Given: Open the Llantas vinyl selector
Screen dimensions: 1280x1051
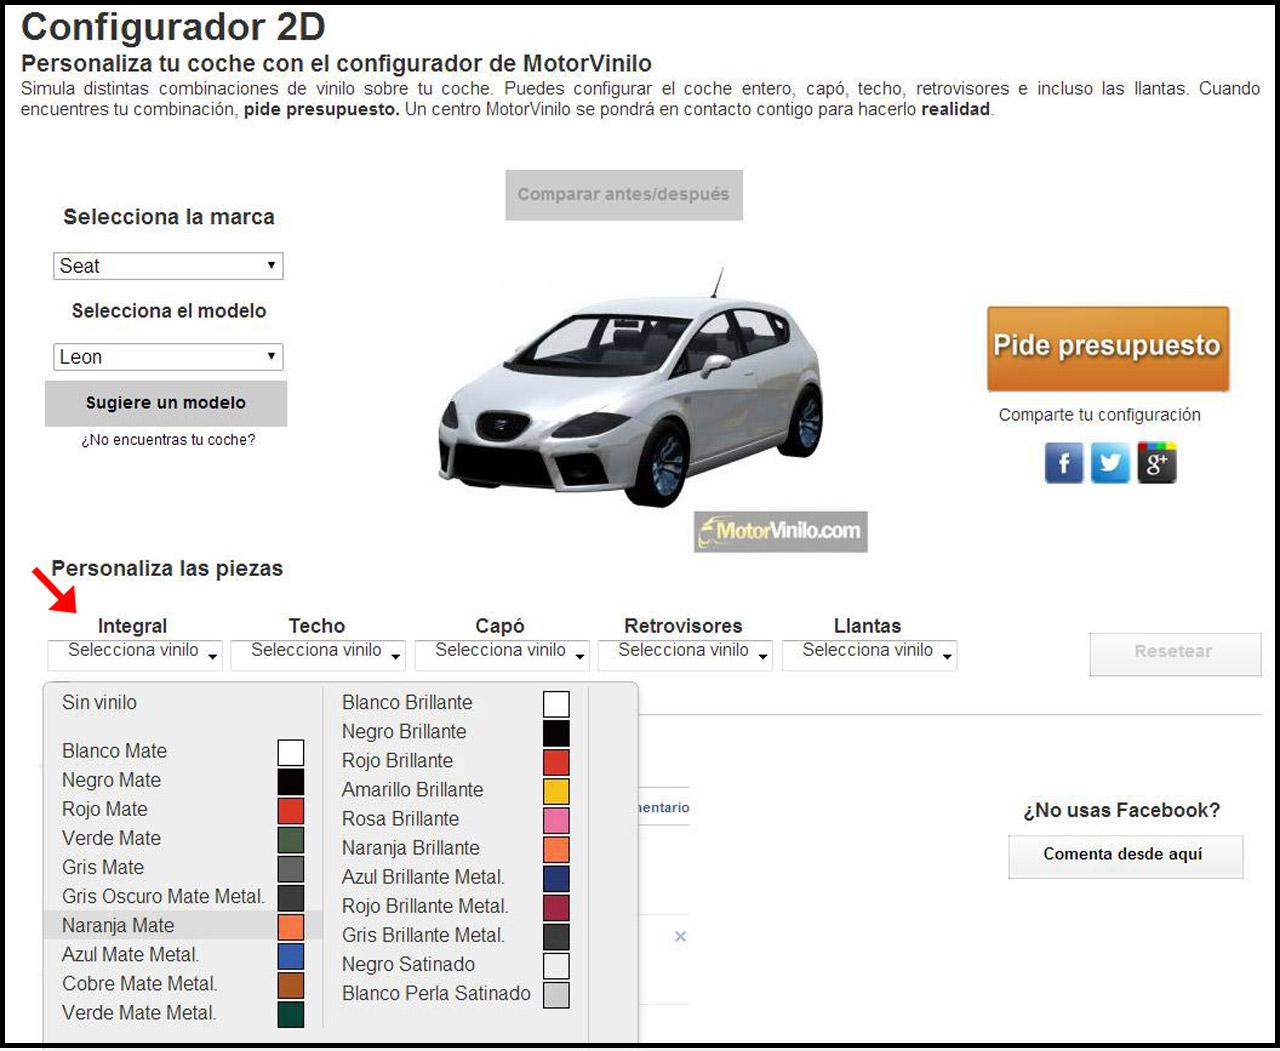Looking at the screenshot, I should tap(869, 654).
